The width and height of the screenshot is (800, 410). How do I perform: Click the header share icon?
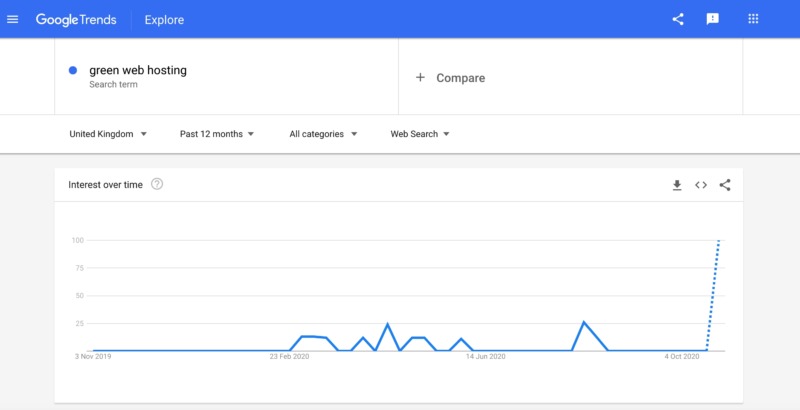(678, 19)
